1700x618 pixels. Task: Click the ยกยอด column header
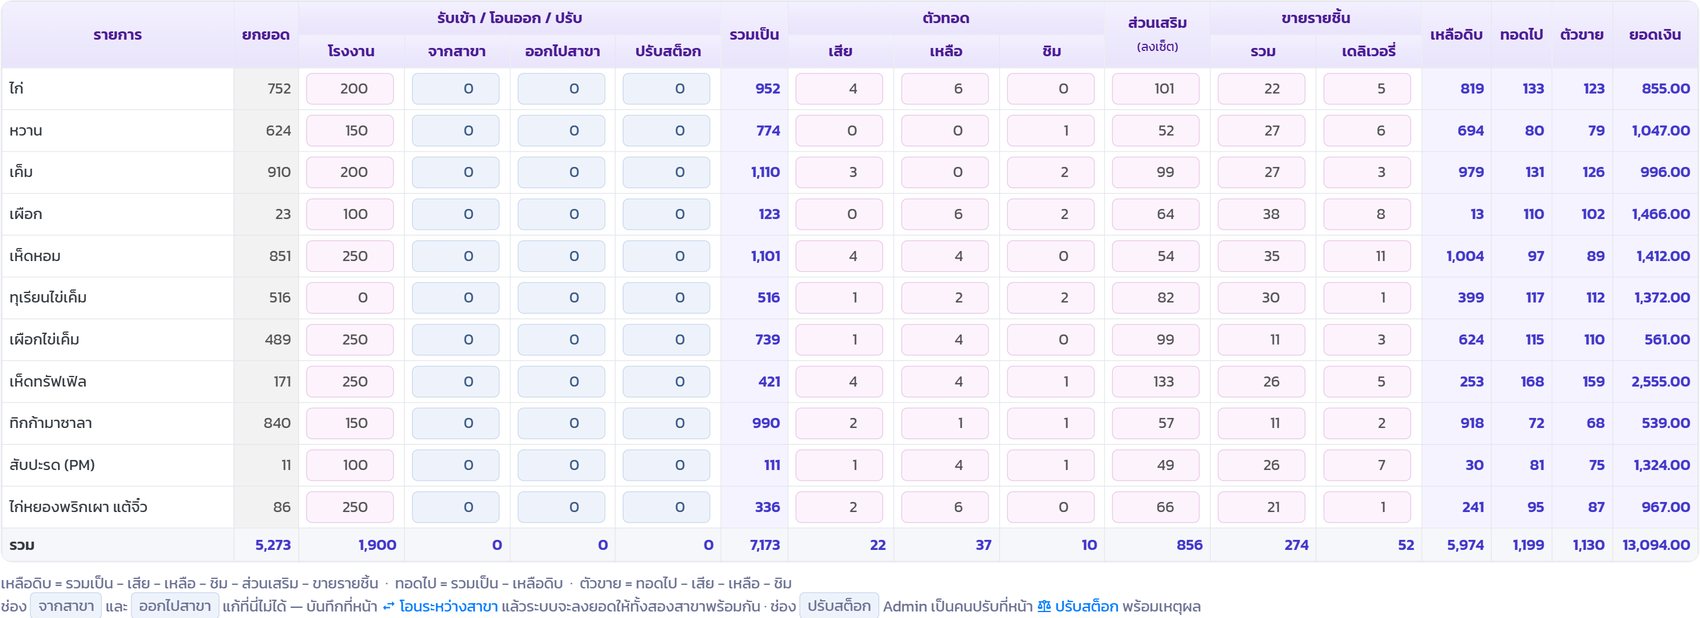266,35
